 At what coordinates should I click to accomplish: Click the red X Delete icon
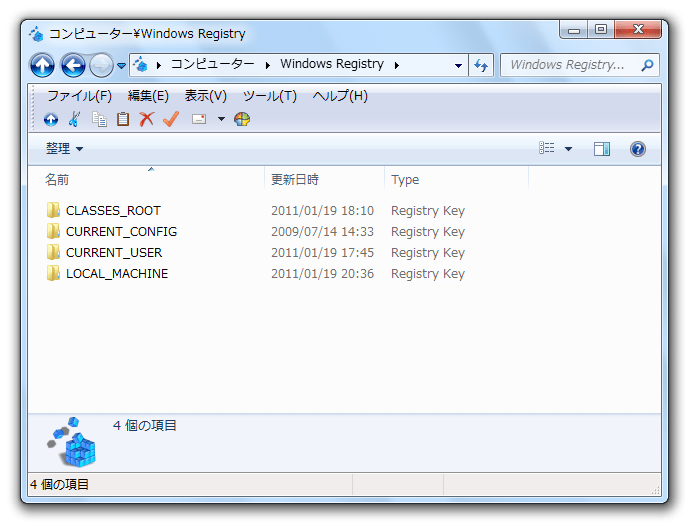click(146, 119)
